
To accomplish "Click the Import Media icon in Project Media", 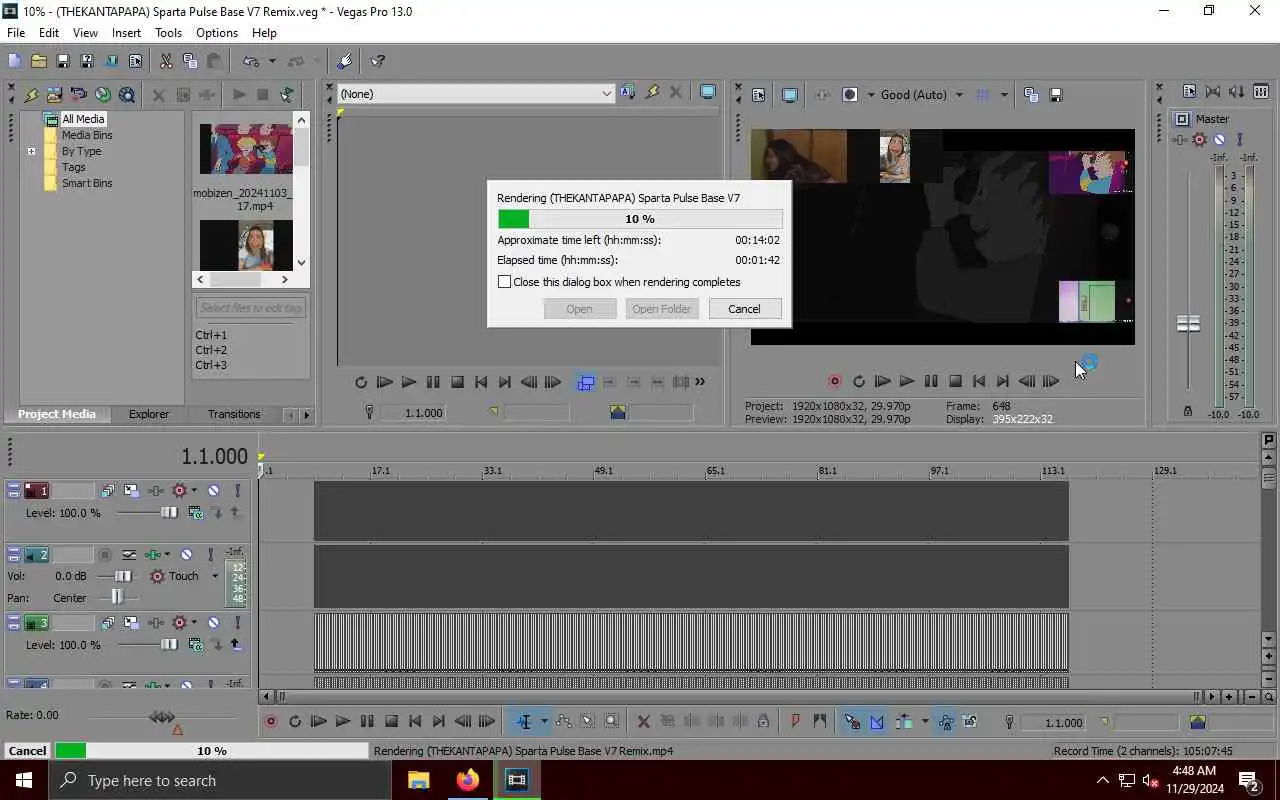I will tap(54, 95).
